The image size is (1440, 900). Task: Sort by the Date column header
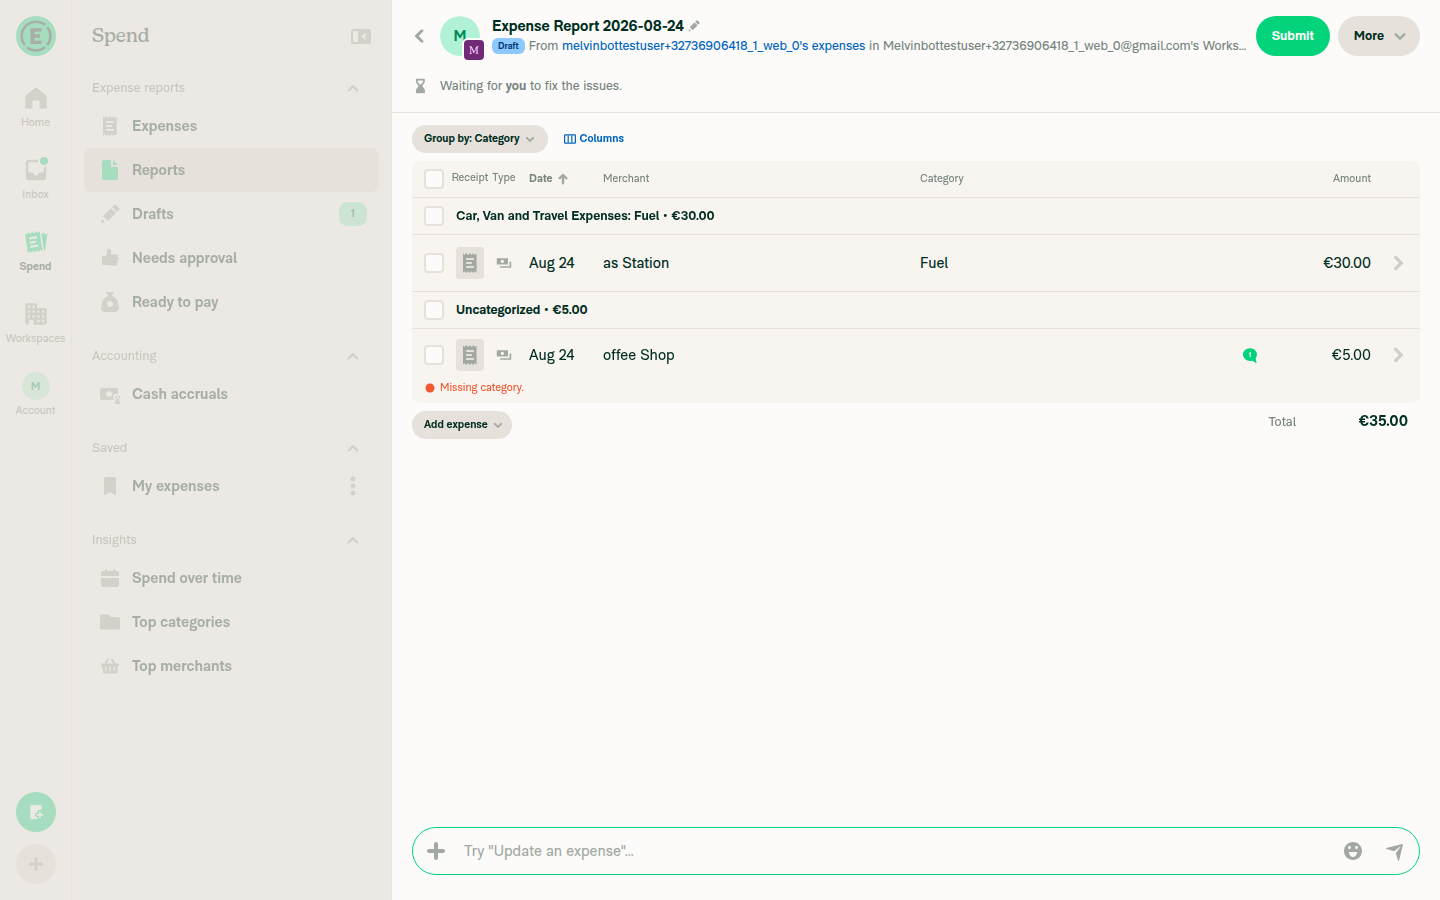[548, 179]
